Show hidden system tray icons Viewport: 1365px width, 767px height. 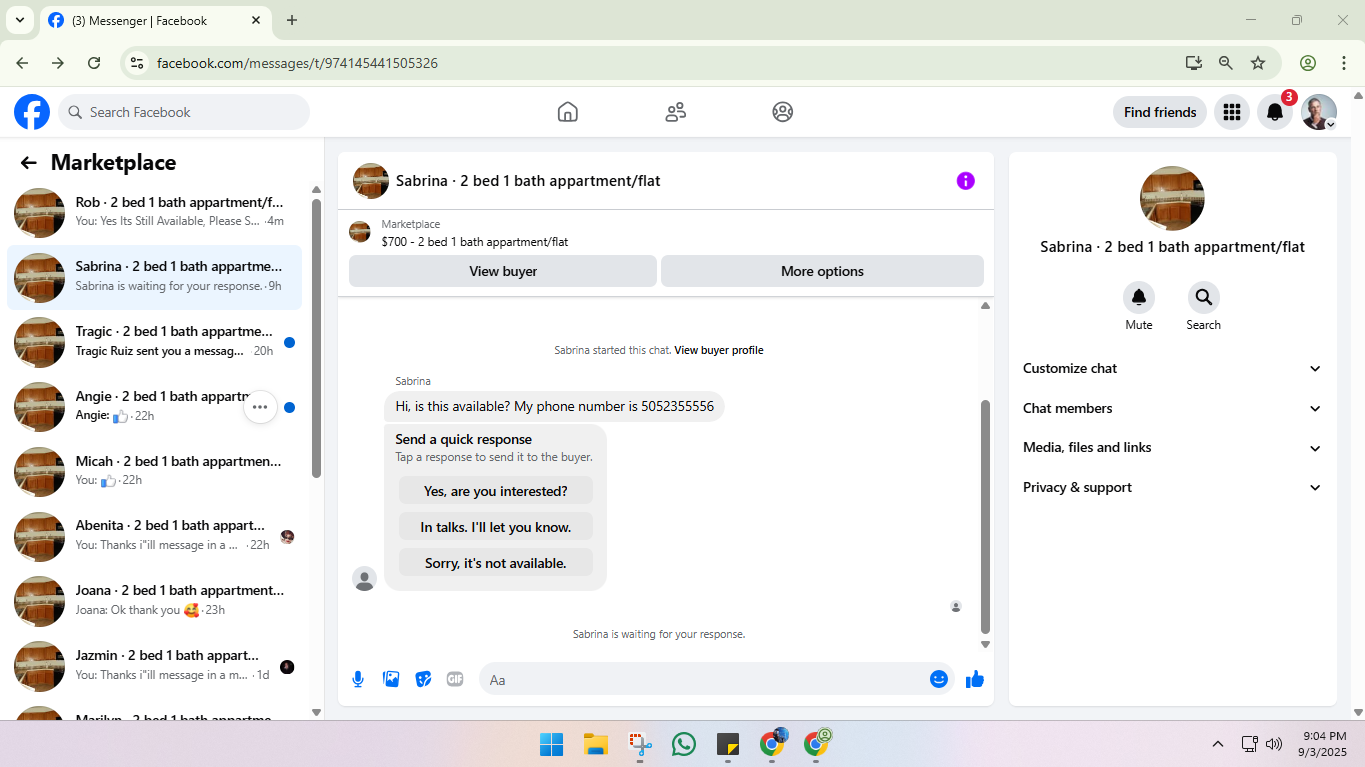(1218, 744)
